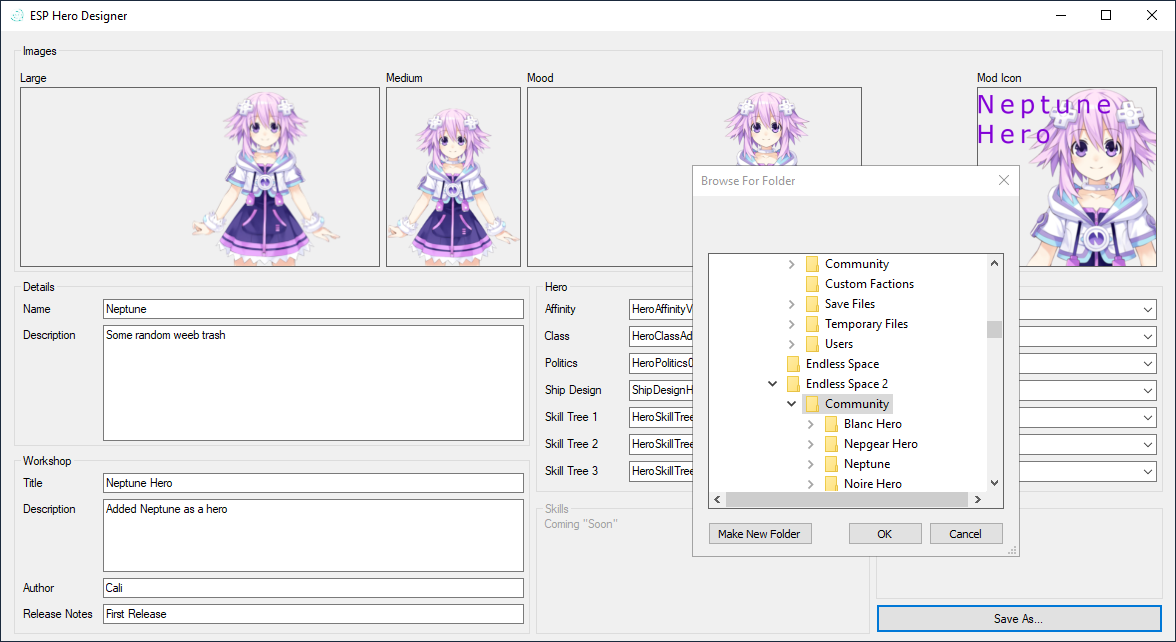1176x642 pixels.
Task: Create a folder with Make New Folder
Action: coord(759,534)
